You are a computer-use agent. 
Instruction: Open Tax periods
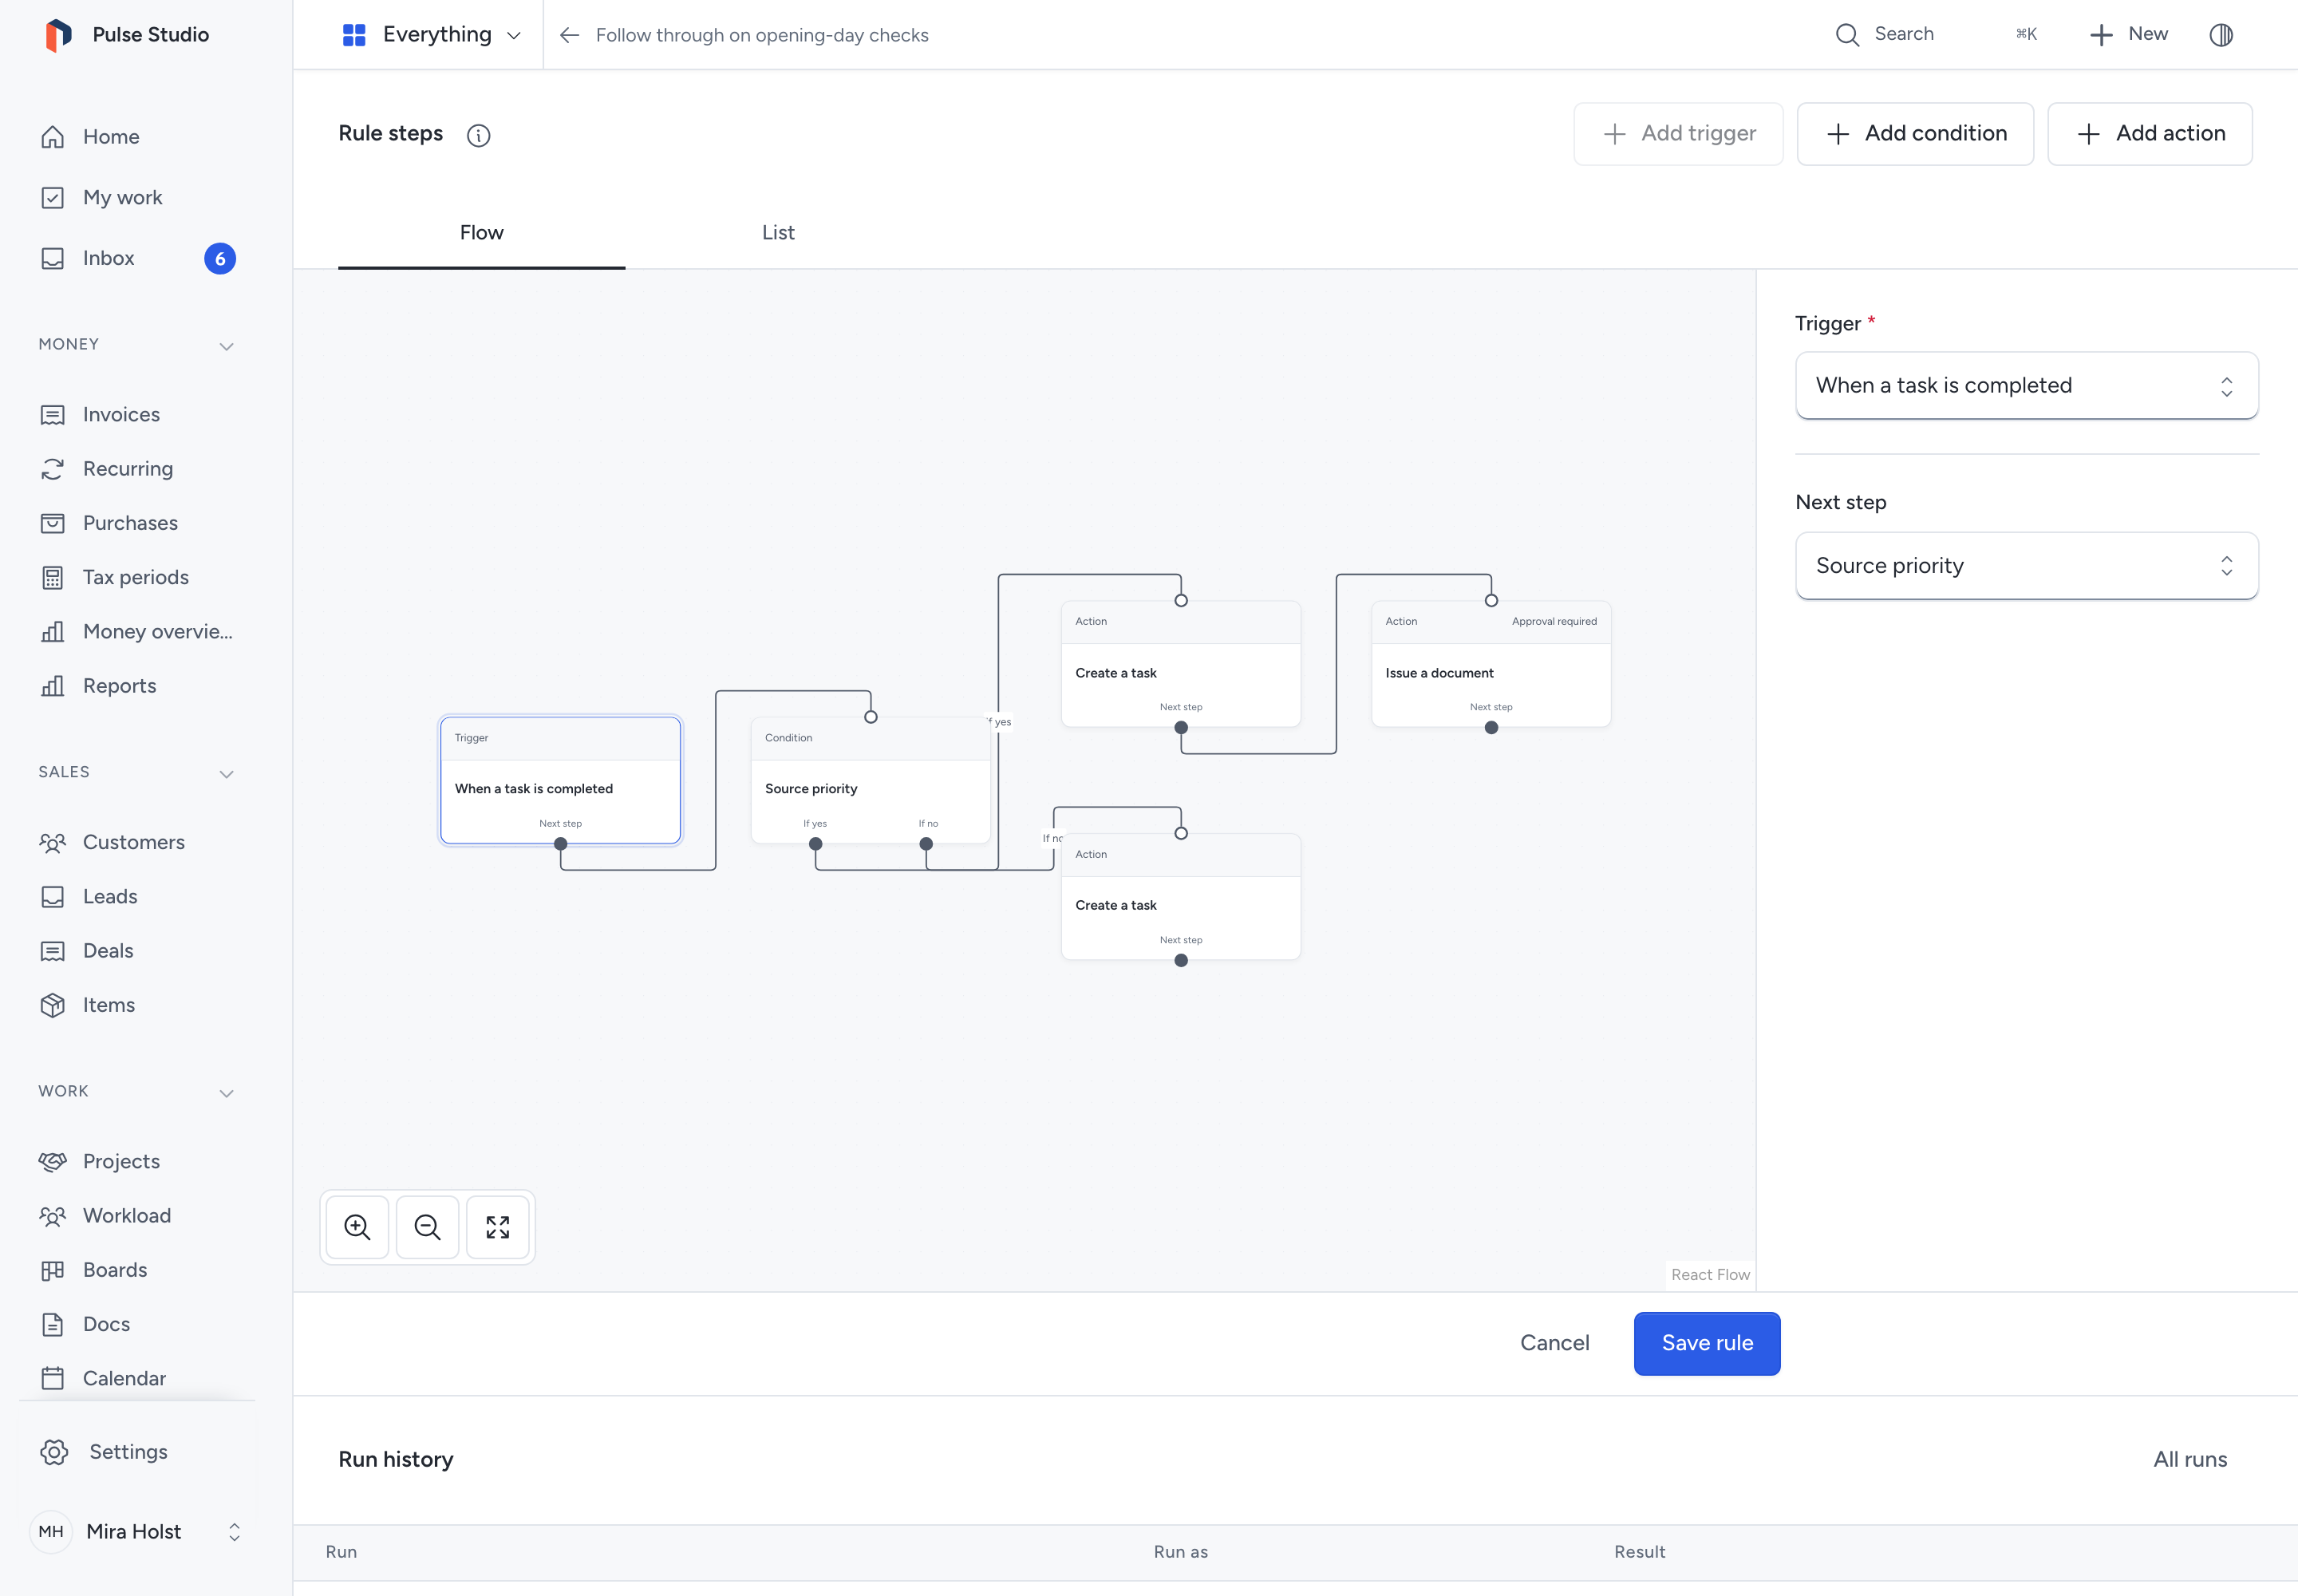coord(137,577)
